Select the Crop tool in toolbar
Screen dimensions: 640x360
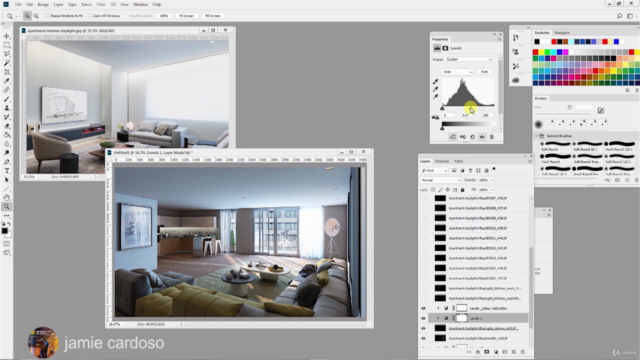point(7,72)
